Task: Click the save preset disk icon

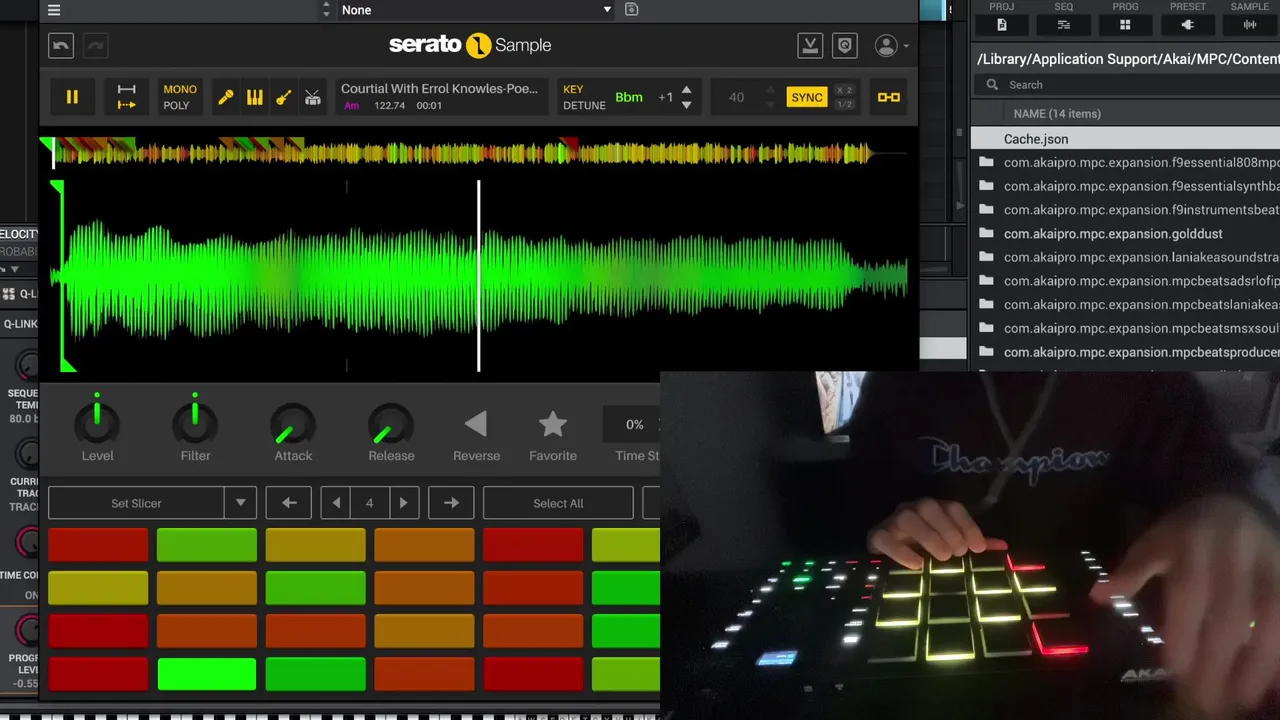Action: (631, 10)
